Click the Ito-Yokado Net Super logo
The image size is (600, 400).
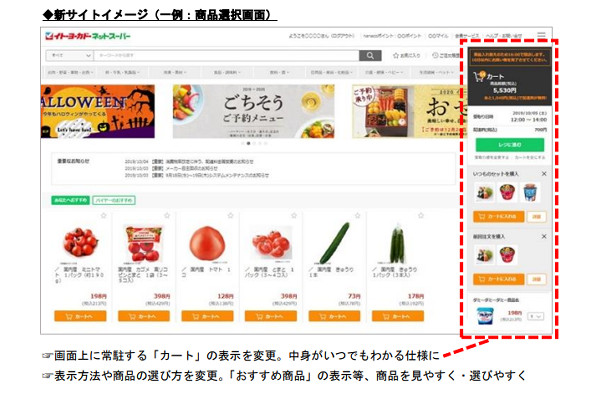pyautogui.click(x=88, y=36)
